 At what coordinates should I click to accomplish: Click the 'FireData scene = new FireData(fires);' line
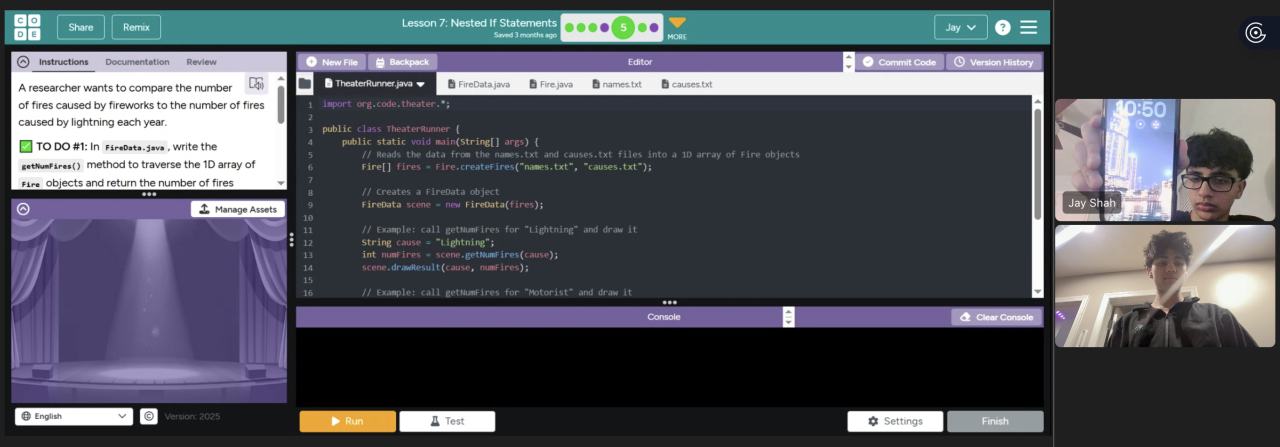click(452, 204)
